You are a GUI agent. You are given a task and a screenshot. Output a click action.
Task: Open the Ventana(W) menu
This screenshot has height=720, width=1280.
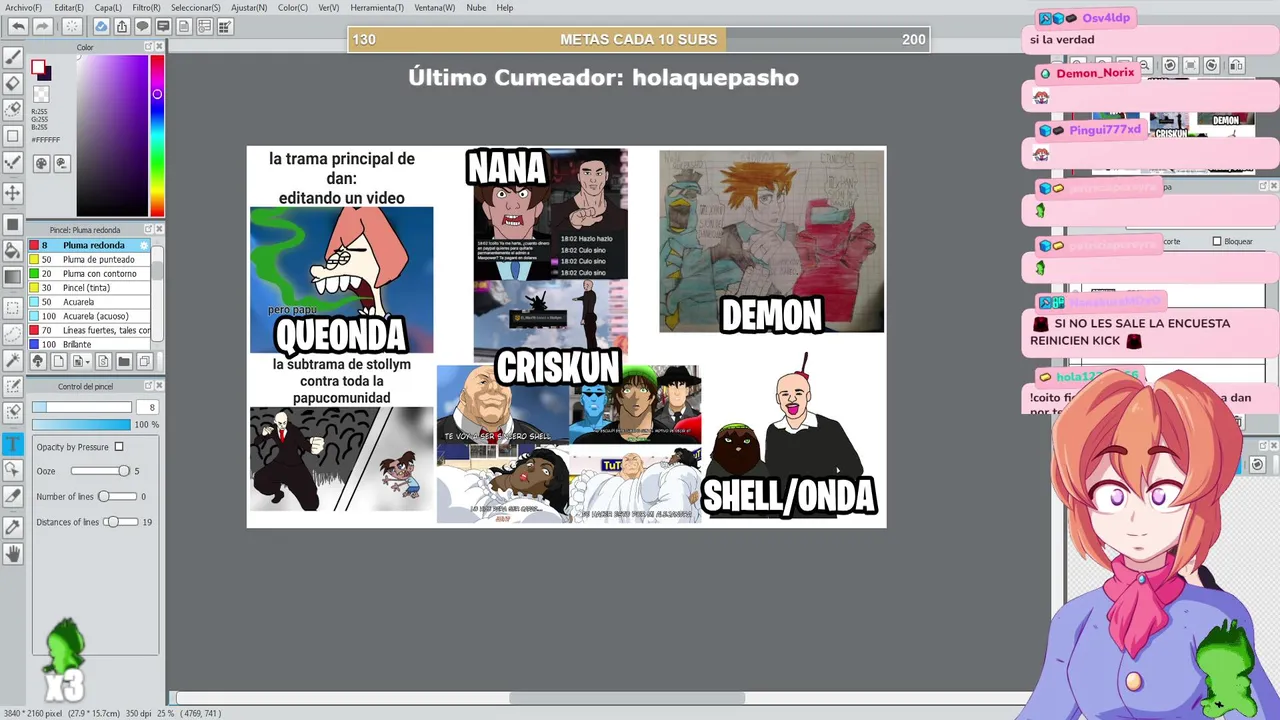[434, 7]
